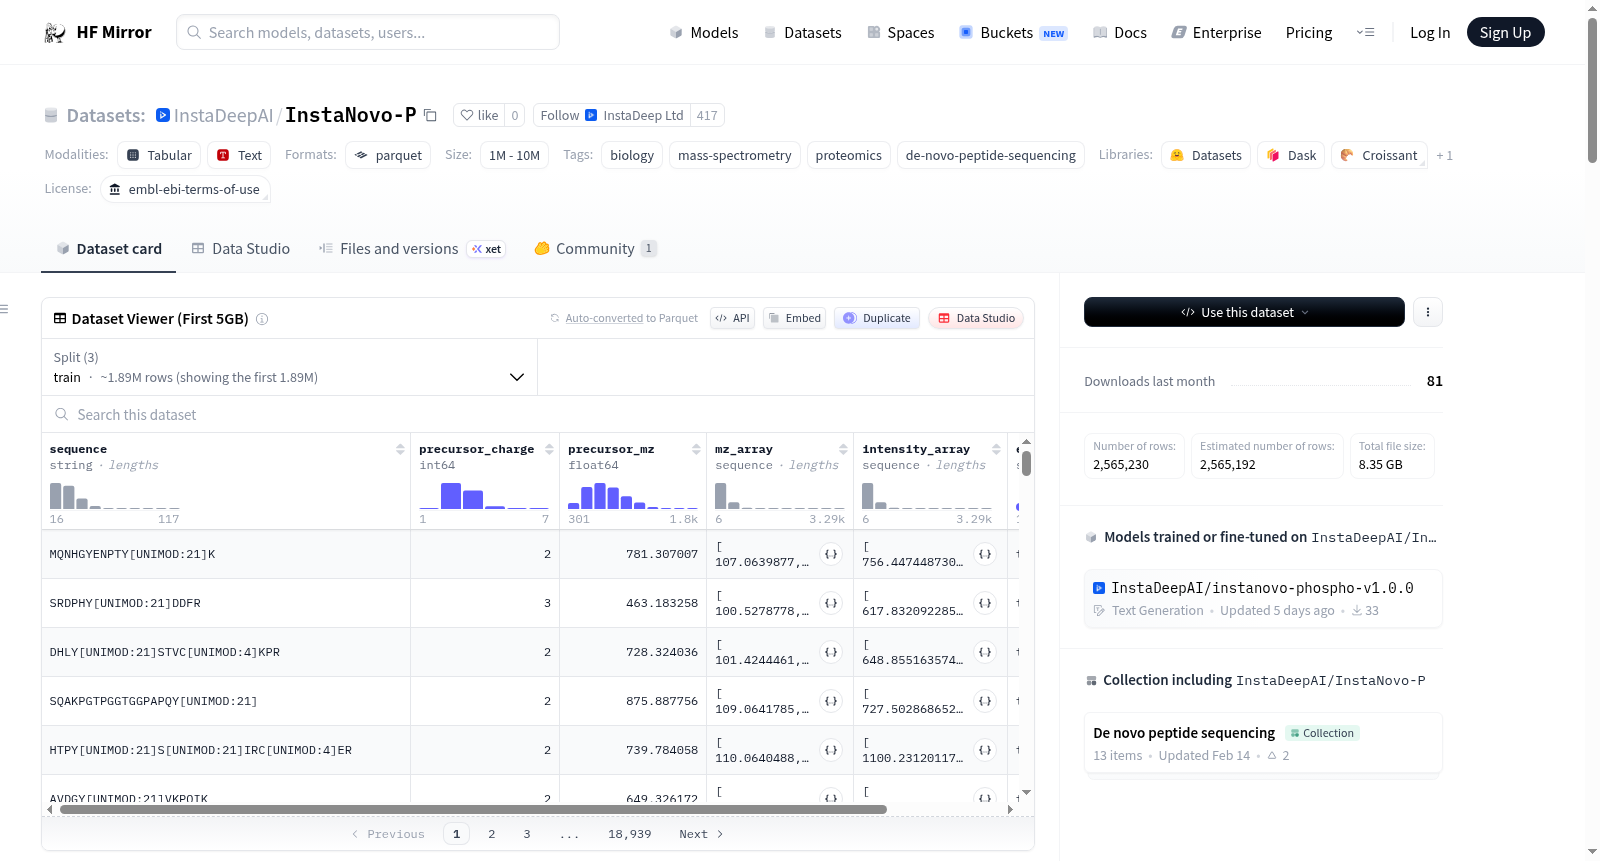Go to the Next table page

tap(701, 834)
